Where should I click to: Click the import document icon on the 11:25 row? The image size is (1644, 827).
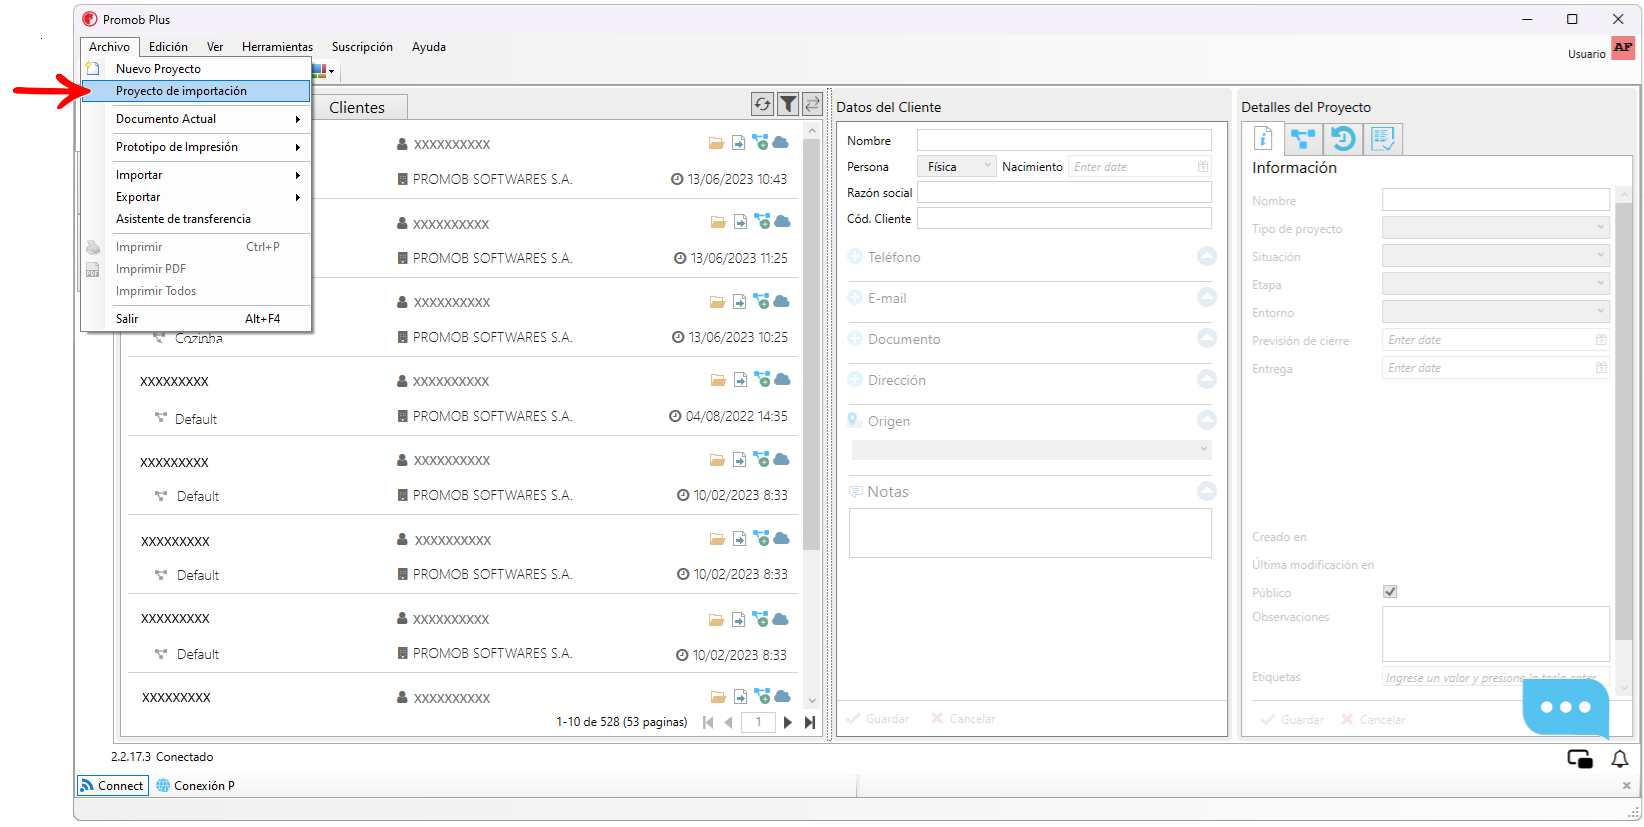[x=740, y=222]
